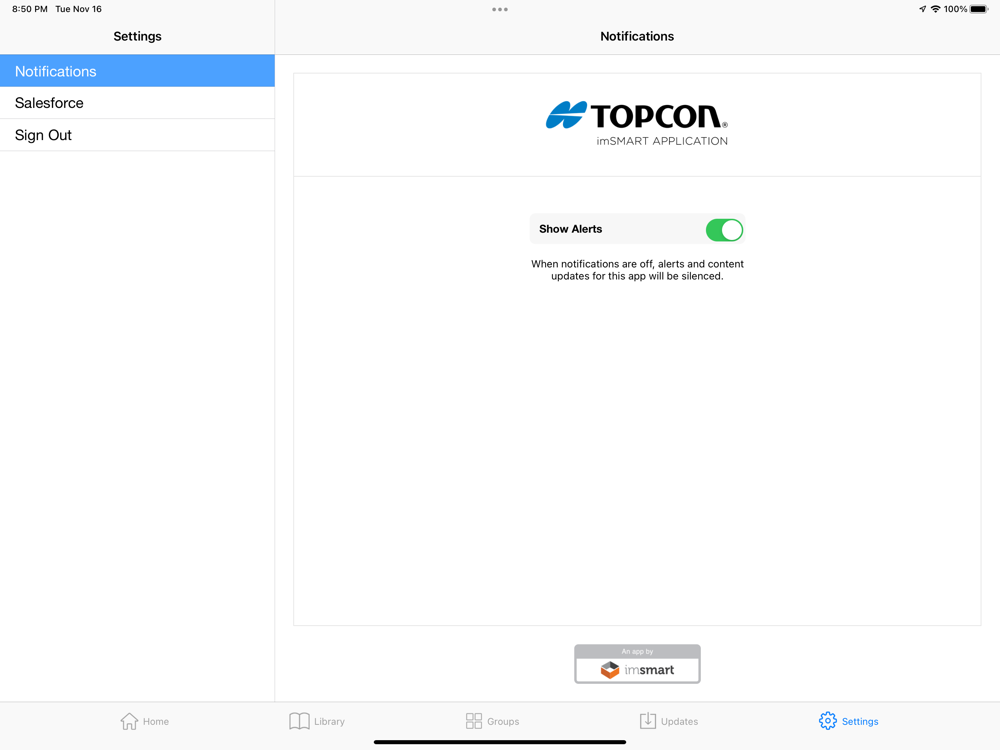
Task: Tap the 100% battery percentage text
Action: (955, 9)
